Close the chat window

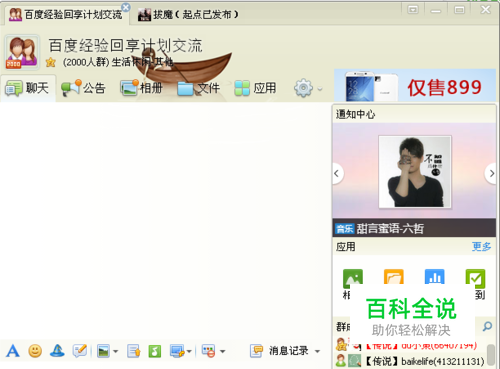pyautogui.click(x=485, y=9)
